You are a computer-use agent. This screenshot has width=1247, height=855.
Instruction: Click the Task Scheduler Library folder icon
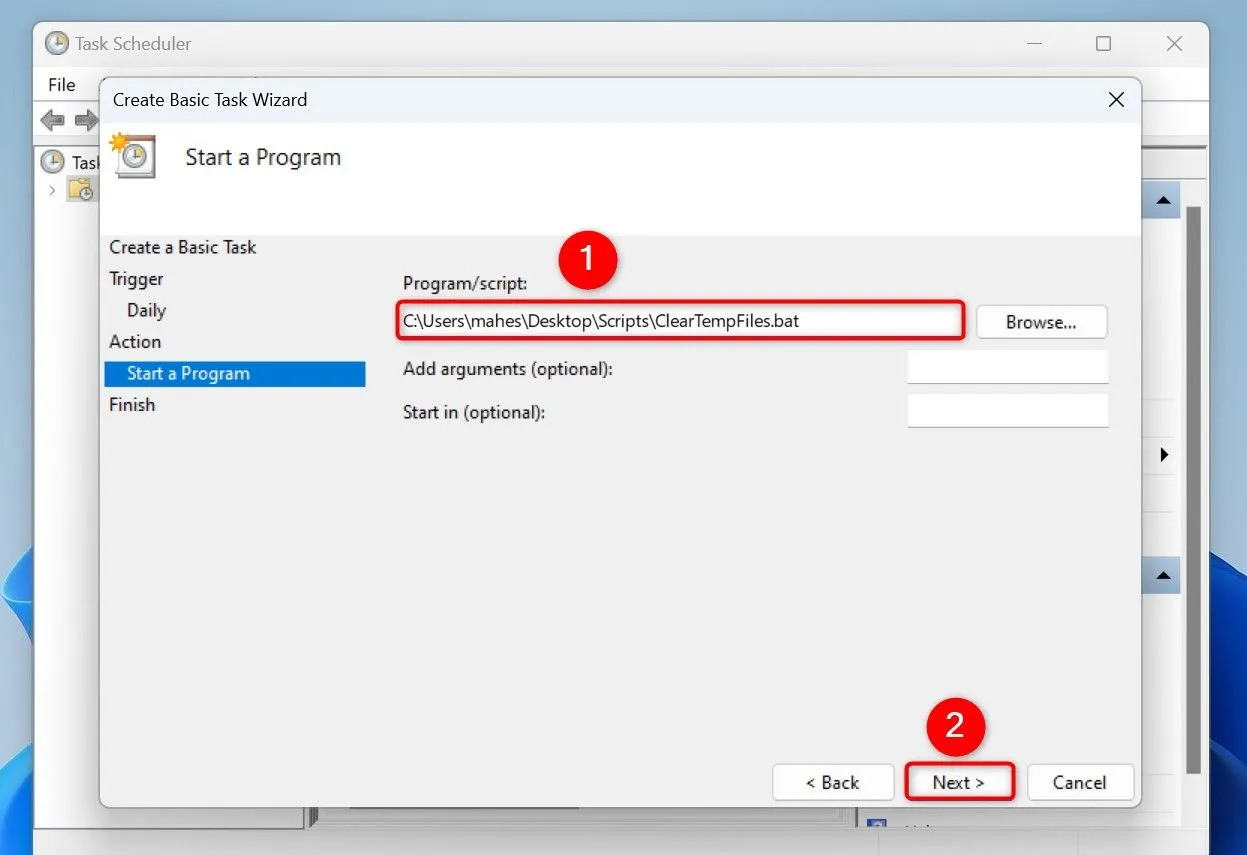coord(80,190)
